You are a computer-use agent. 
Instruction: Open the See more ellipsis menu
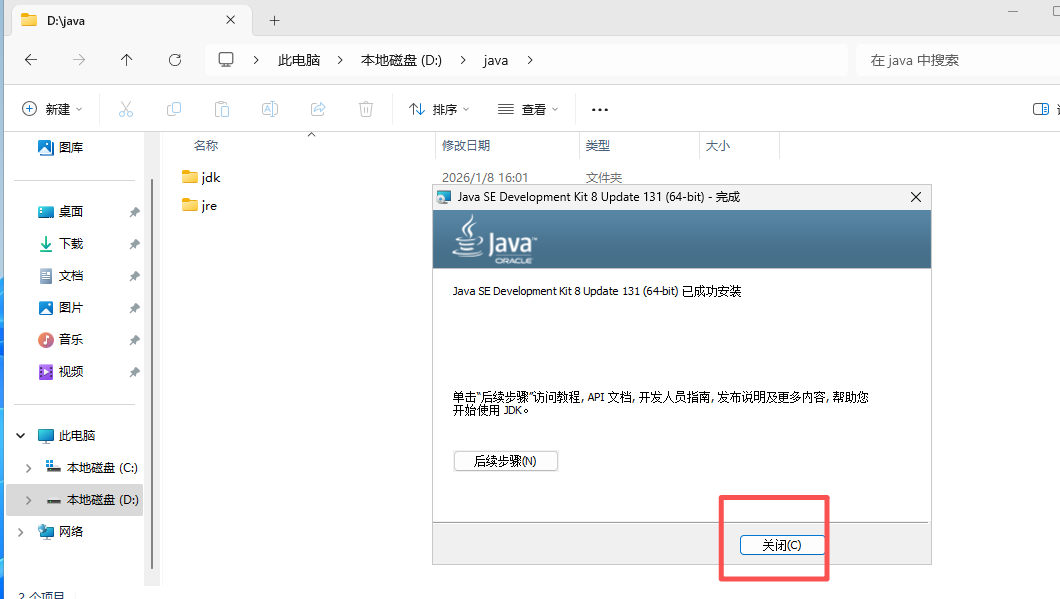click(600, 109)
